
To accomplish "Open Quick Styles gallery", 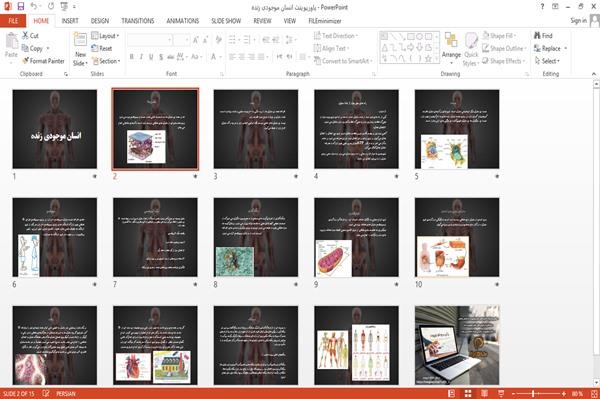I will click(471, 49).
